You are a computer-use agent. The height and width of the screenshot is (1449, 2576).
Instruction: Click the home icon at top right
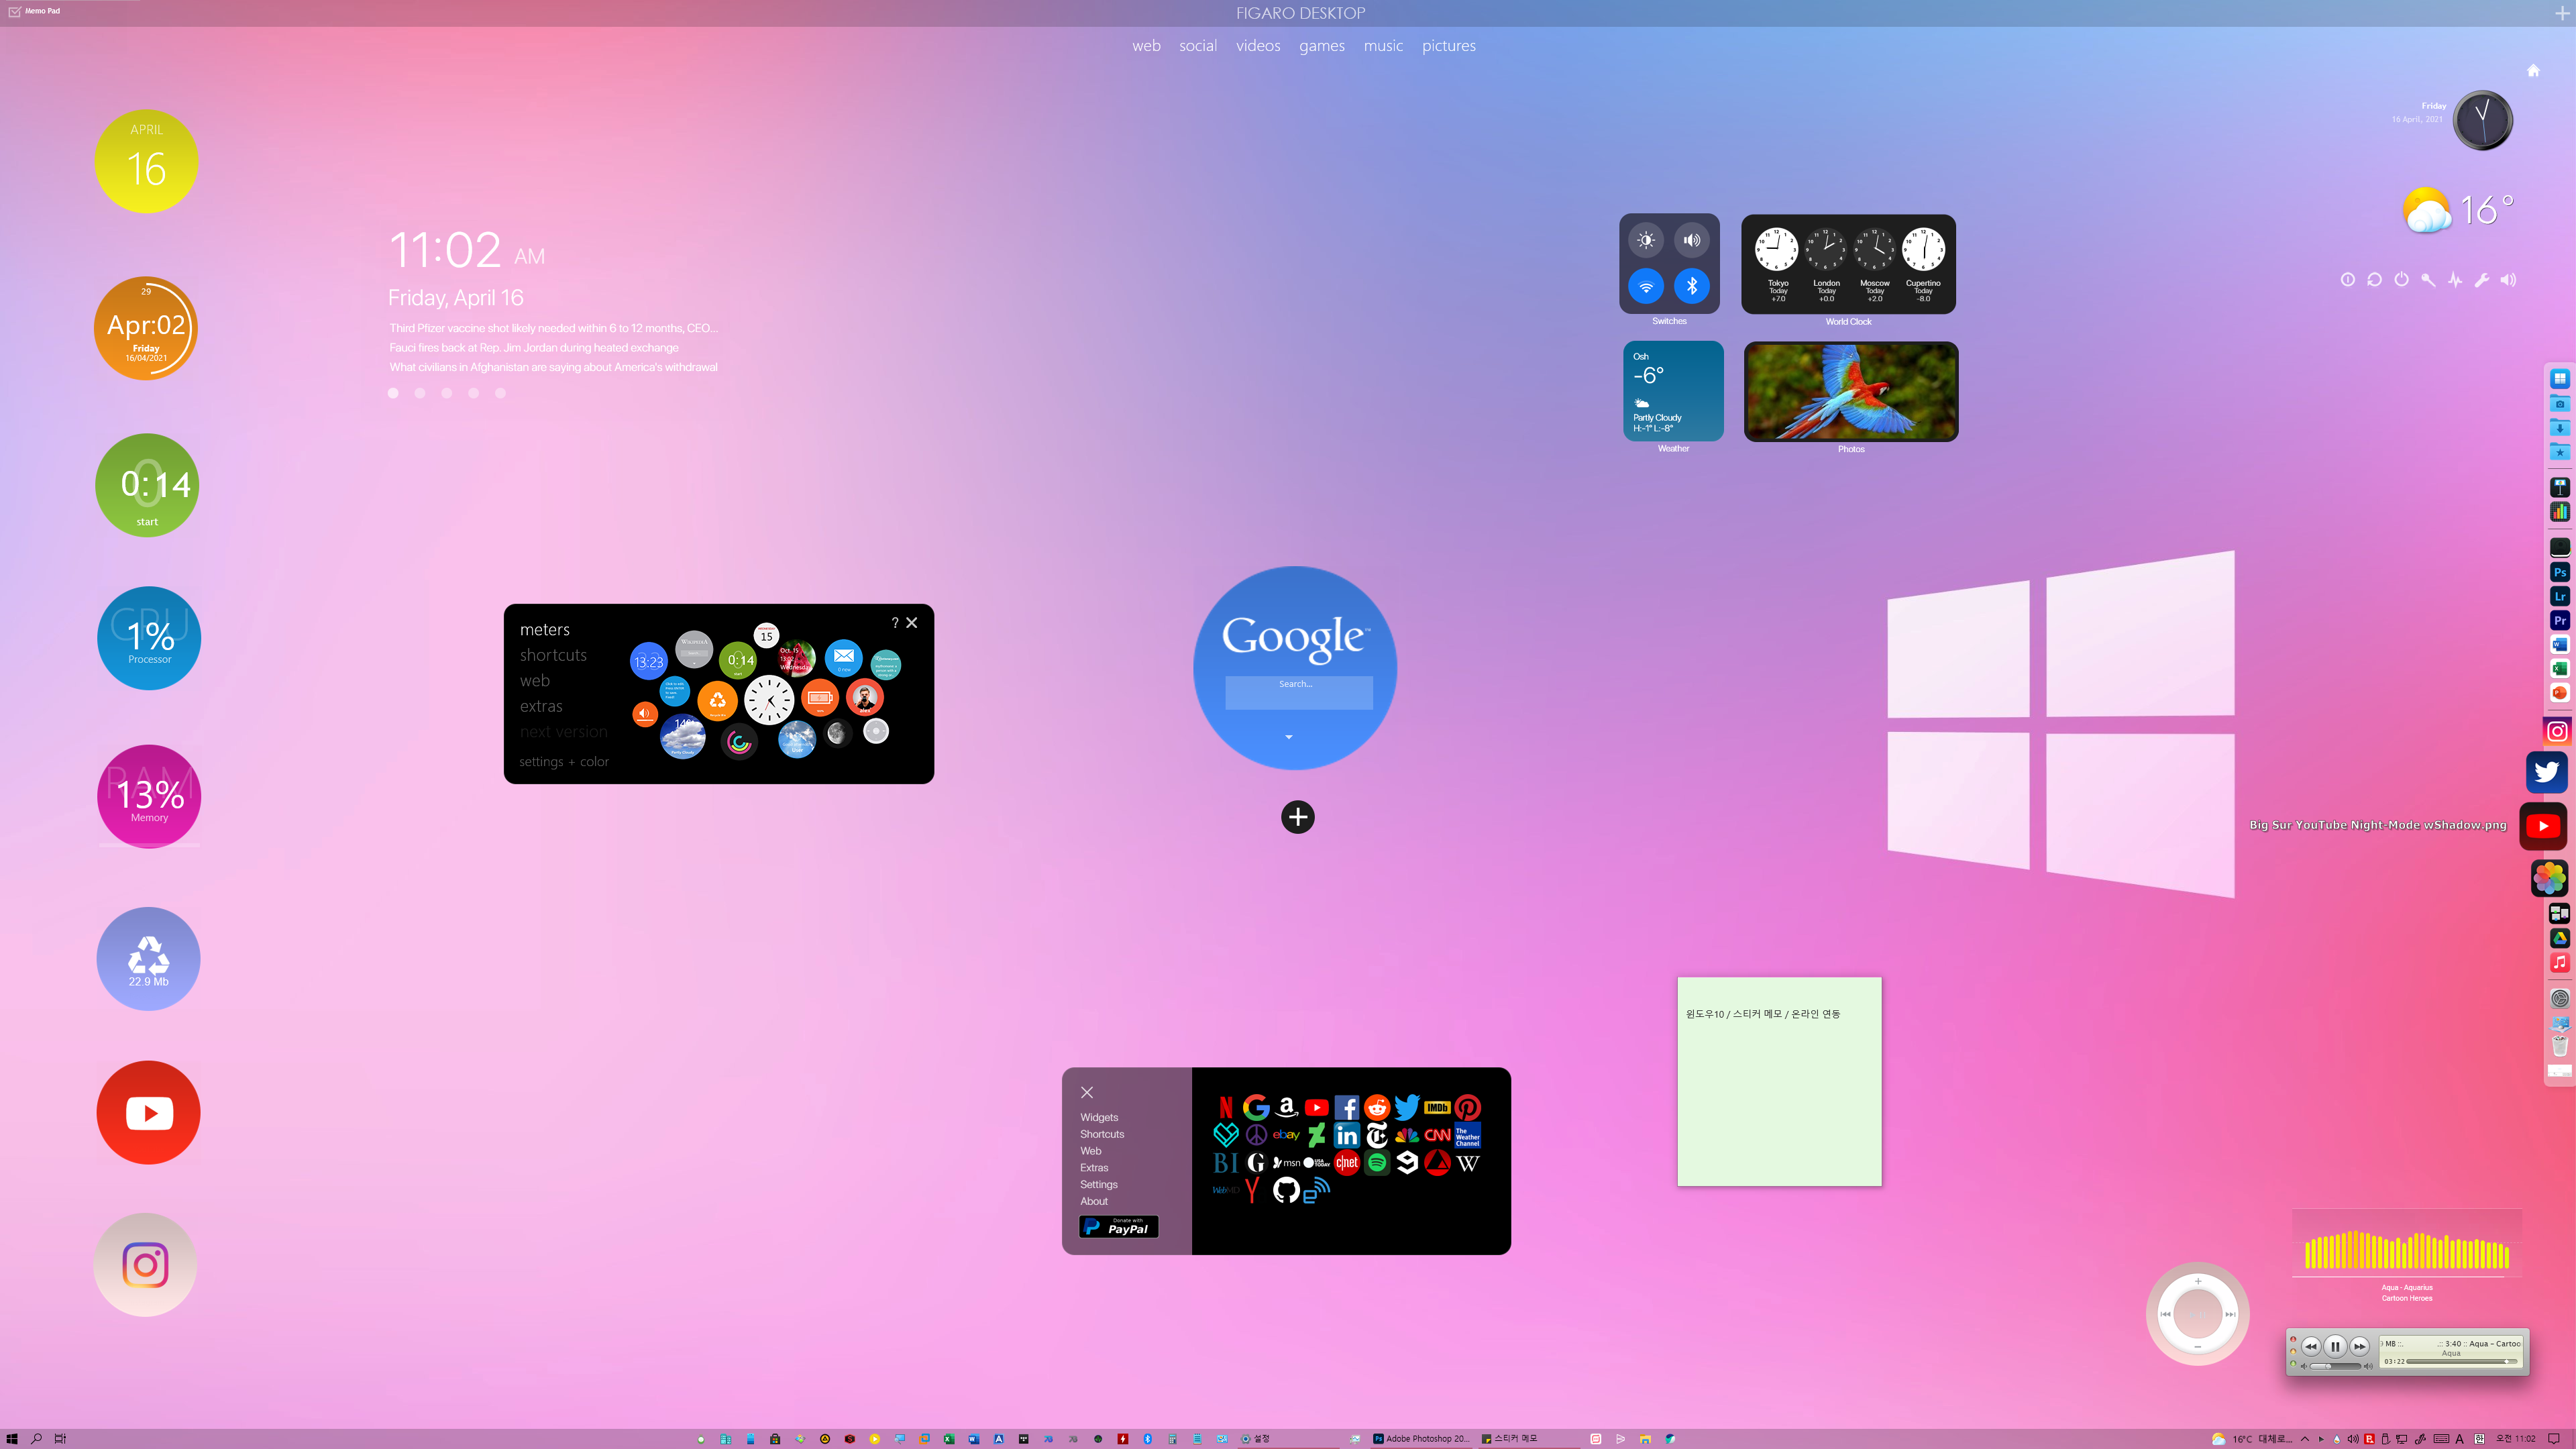[x=2533, y=70]
